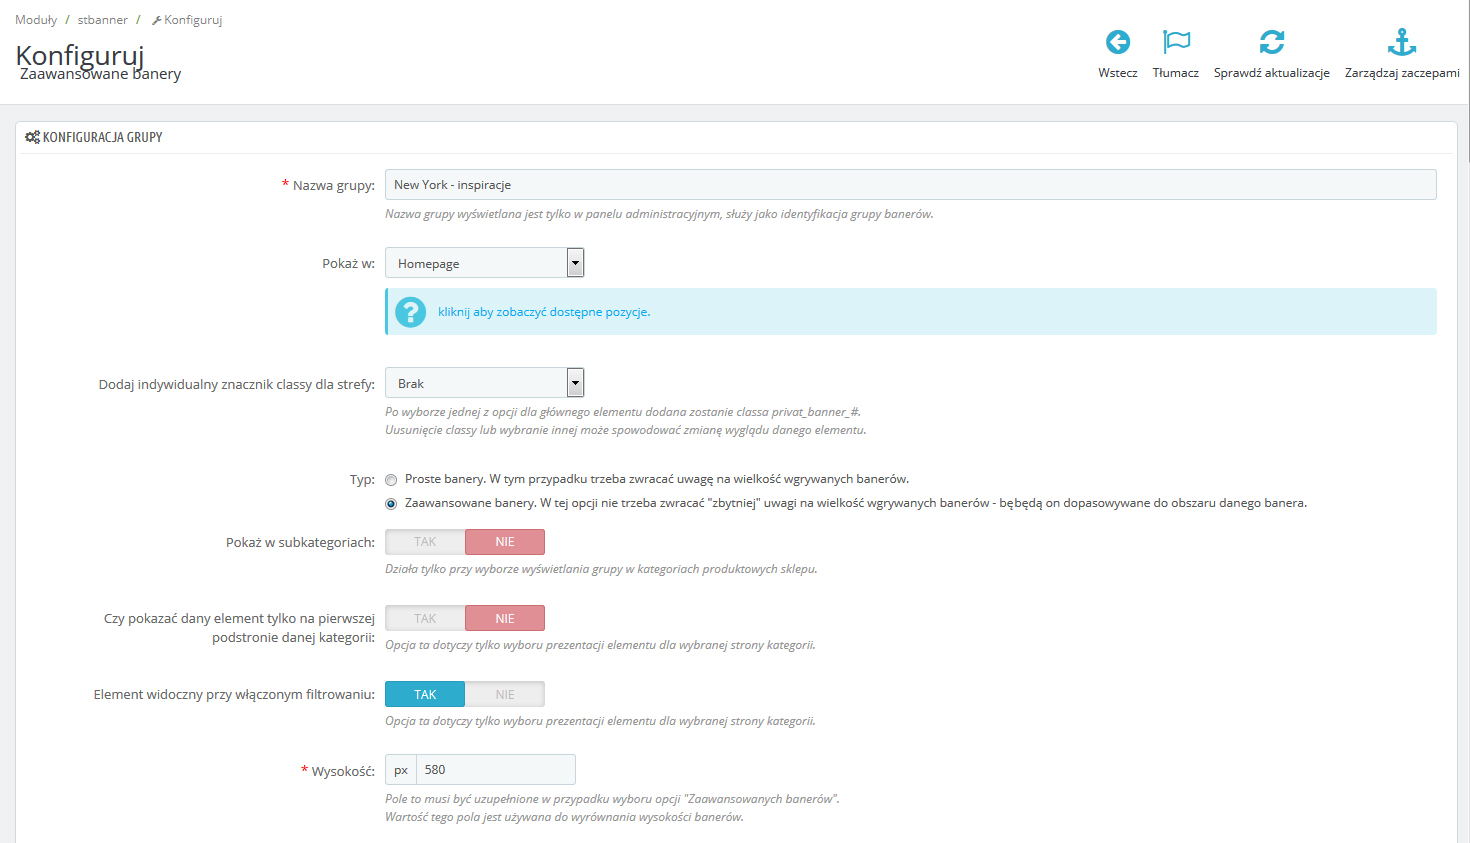
Task: Open the Moduły breadcrumb
Action: pyautogui.click(x=36, y=20)
